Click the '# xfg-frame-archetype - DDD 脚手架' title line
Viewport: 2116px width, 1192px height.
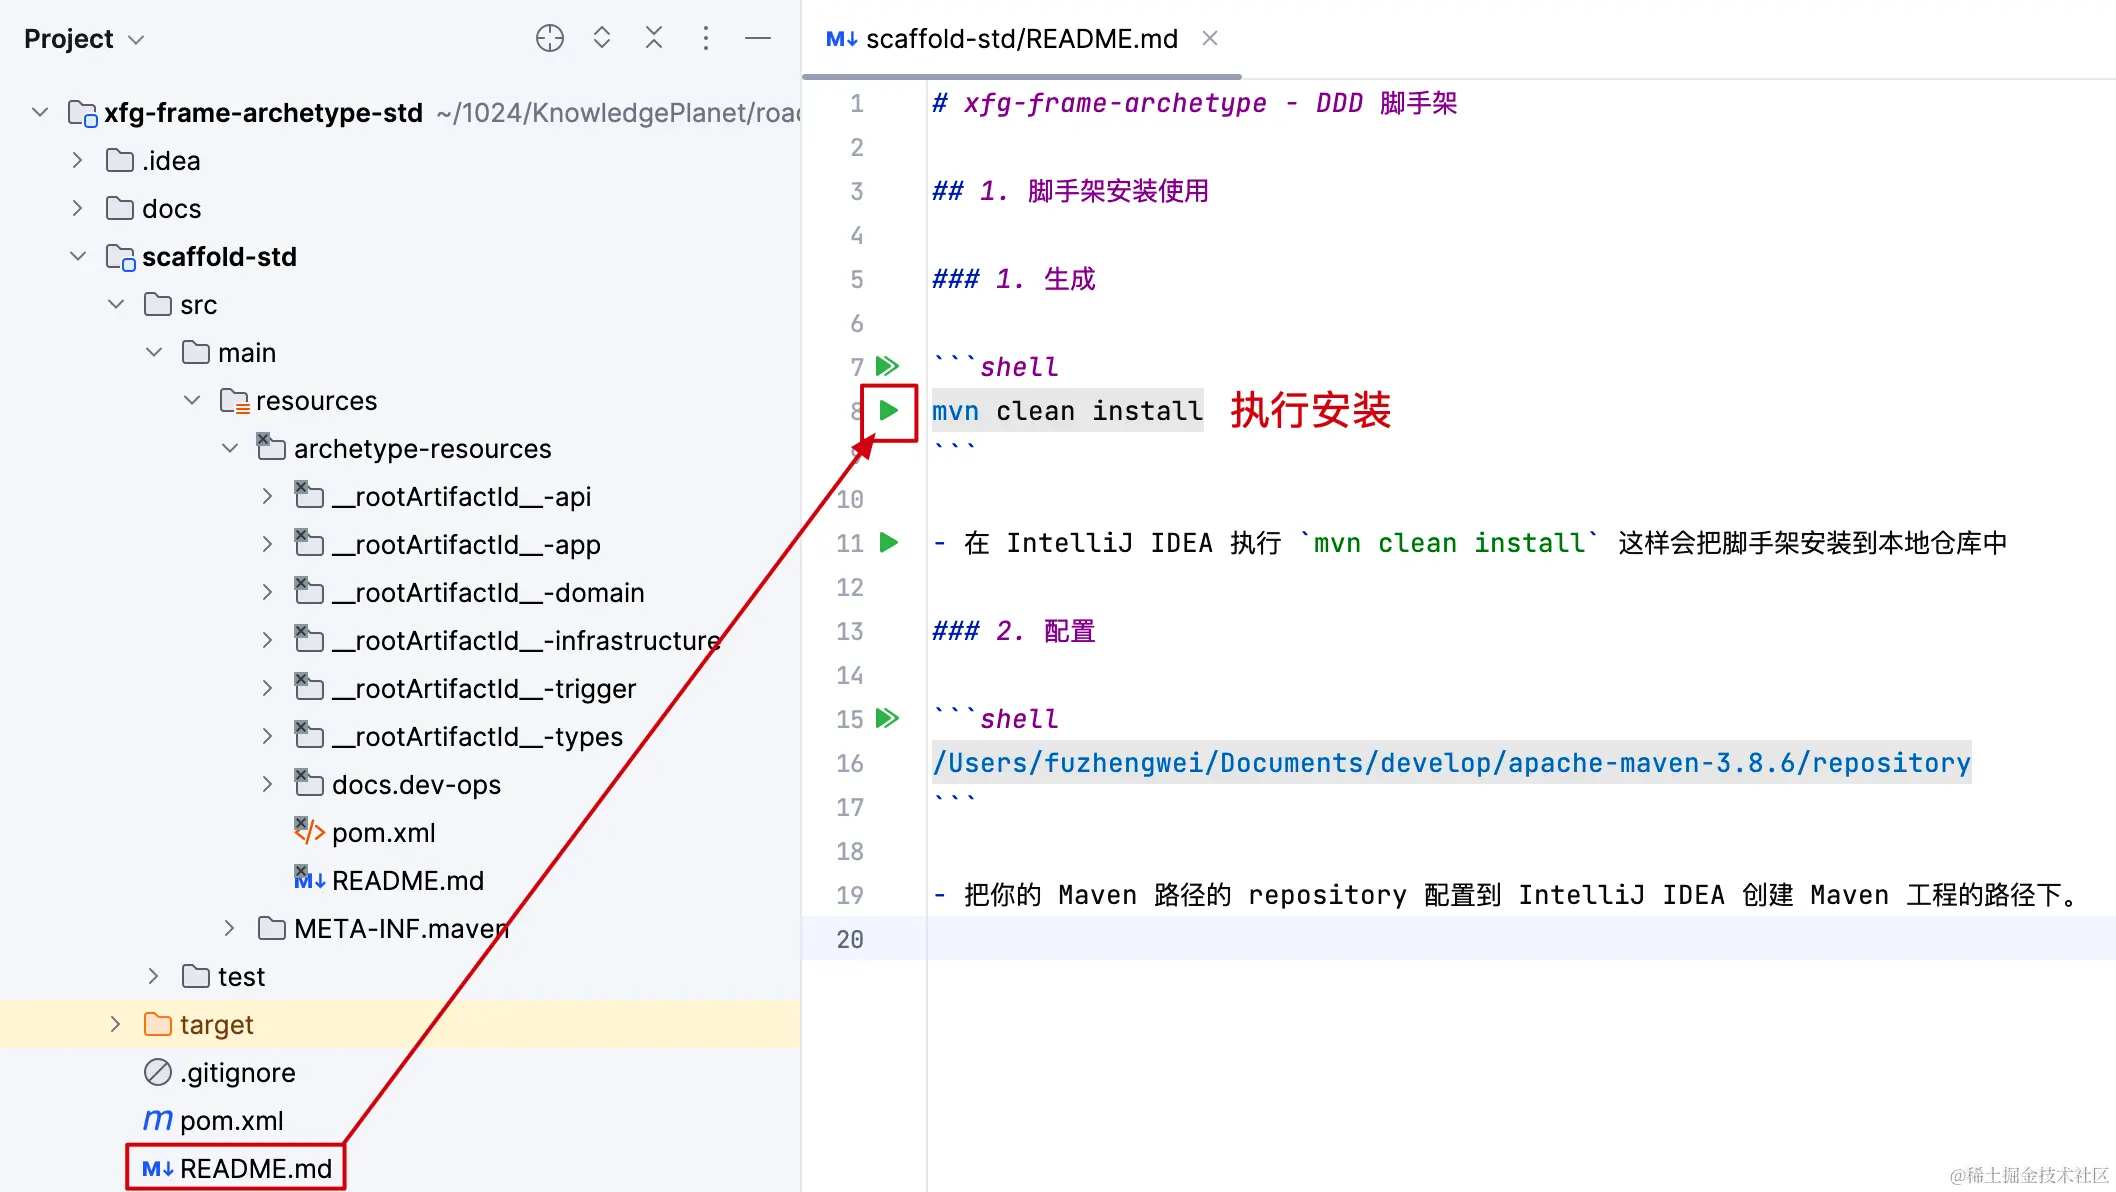[x=1194, y=103]
